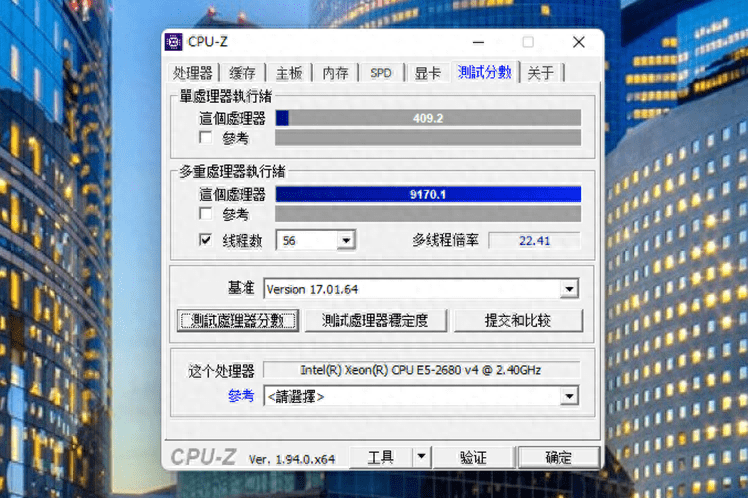
Task: Open the 处理器 tab
Action: tap(193, 73)
